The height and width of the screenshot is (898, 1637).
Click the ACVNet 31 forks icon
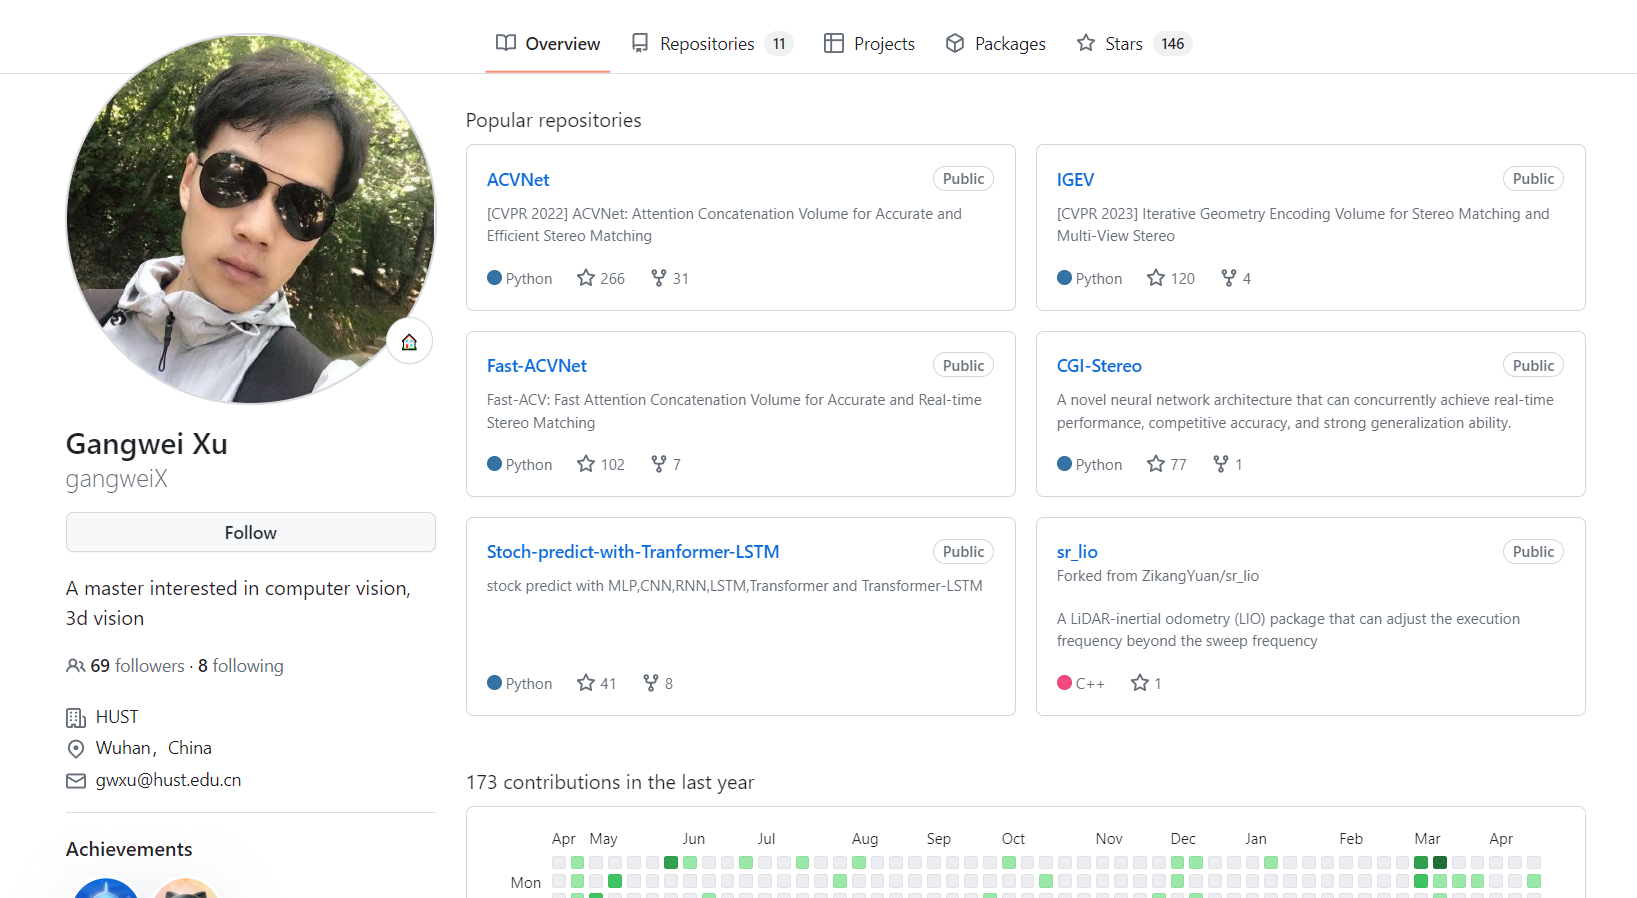click(658, 278)
